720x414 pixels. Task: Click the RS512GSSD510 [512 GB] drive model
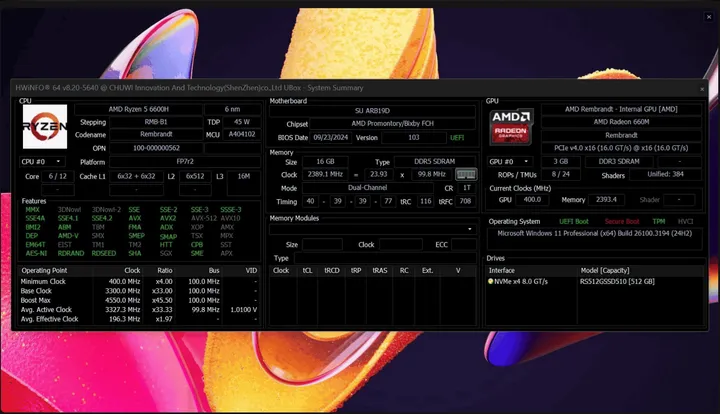click(617, 281)
